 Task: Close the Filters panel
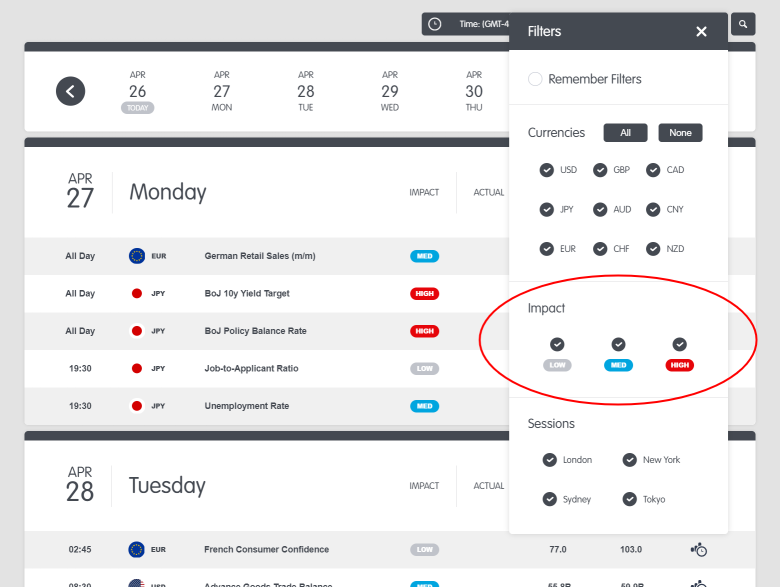tap(701, 32)
